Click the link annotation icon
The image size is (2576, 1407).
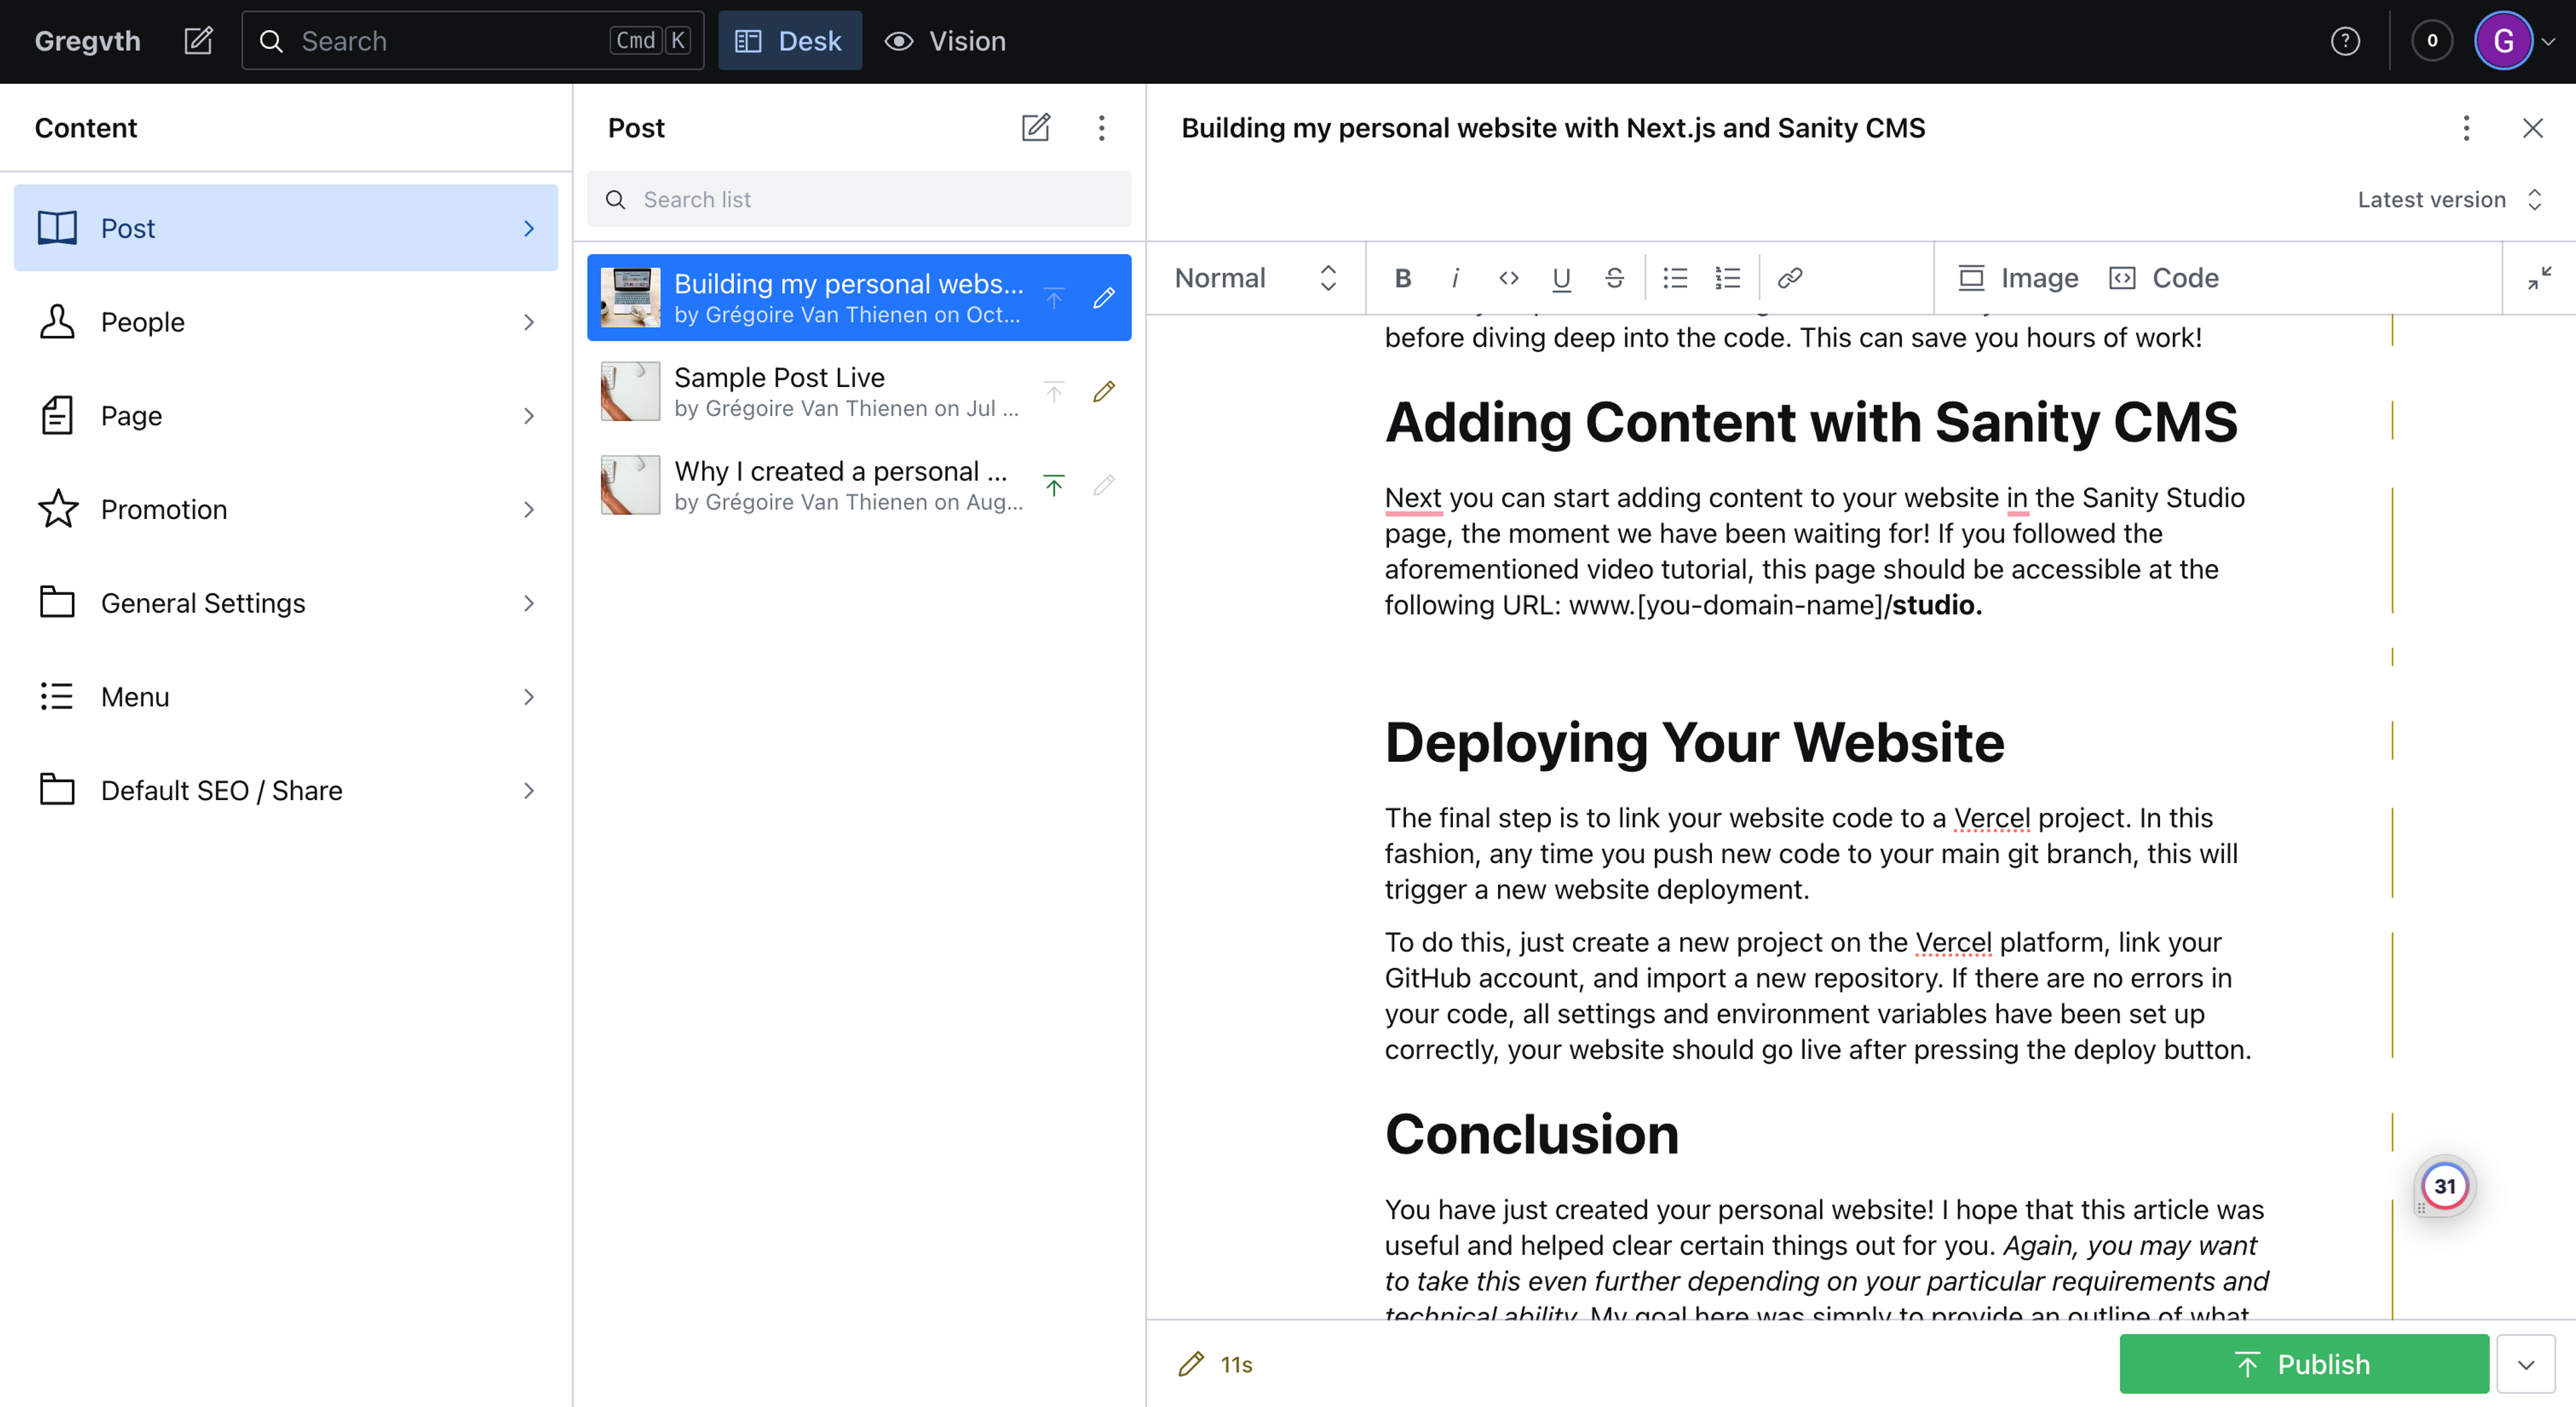(1790, 278)
